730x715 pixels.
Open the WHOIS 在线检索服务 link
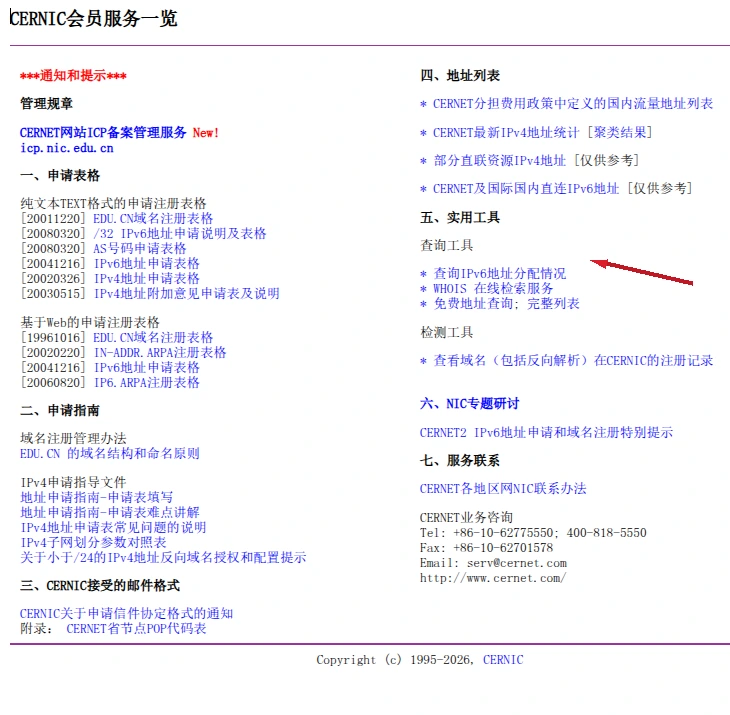coord(493,289)
